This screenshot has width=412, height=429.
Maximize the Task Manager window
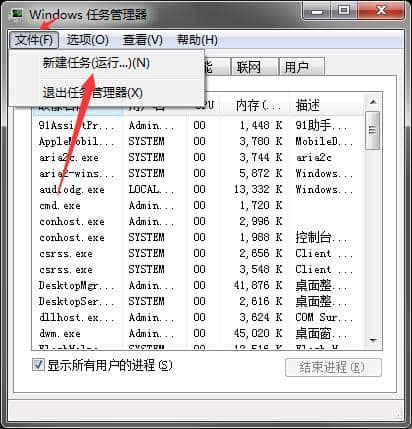pos(344,11)
